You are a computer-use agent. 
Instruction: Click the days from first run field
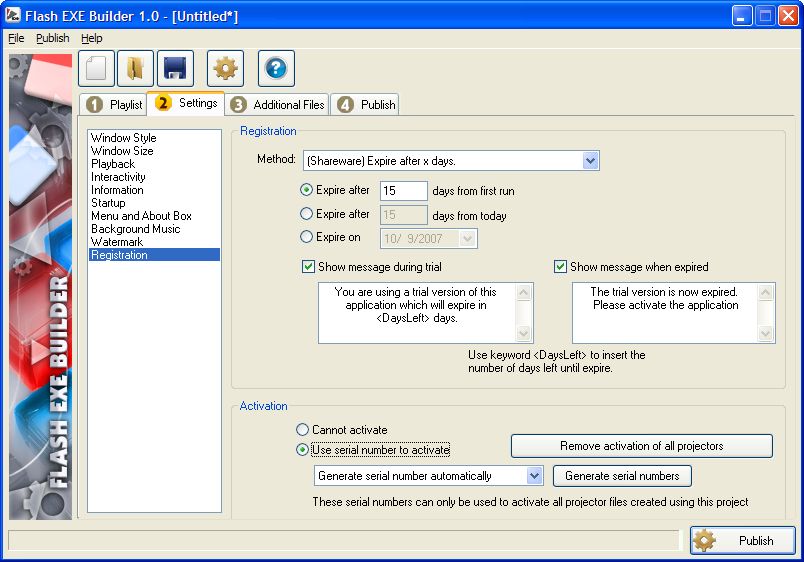pyautogui.click(x=404, y=191)
